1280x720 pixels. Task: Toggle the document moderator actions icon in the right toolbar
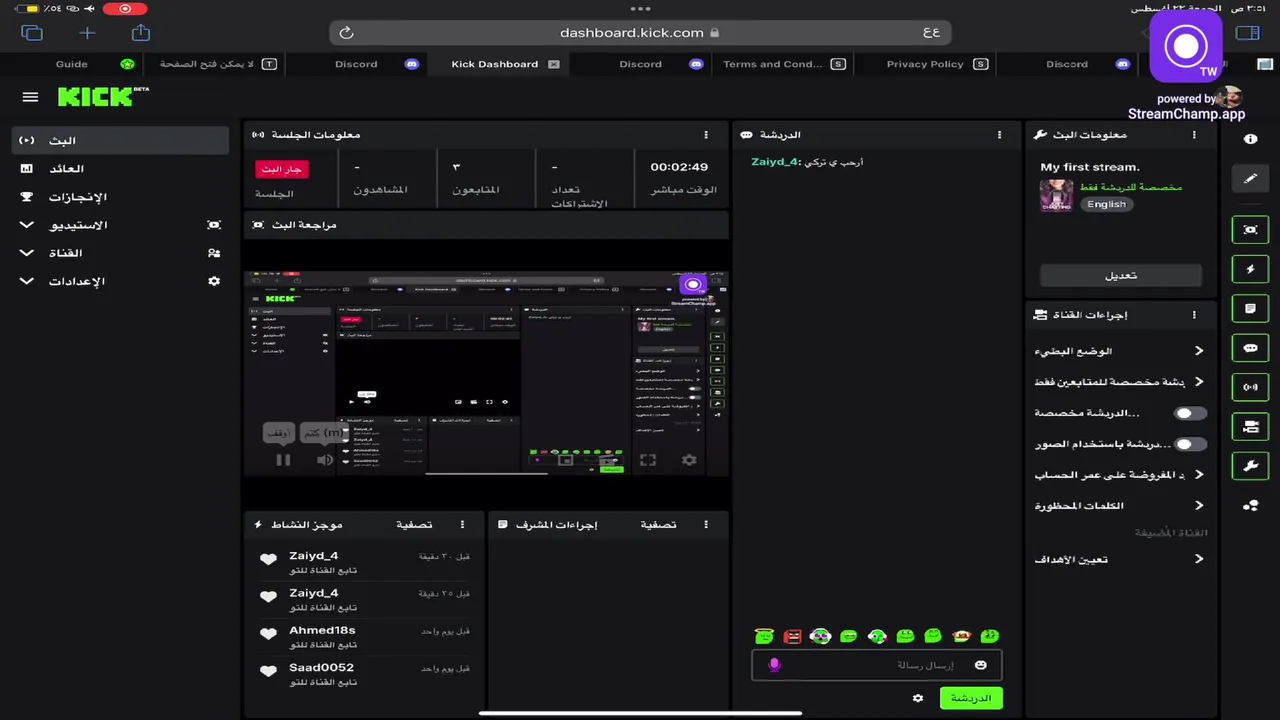click(1250, 309)
